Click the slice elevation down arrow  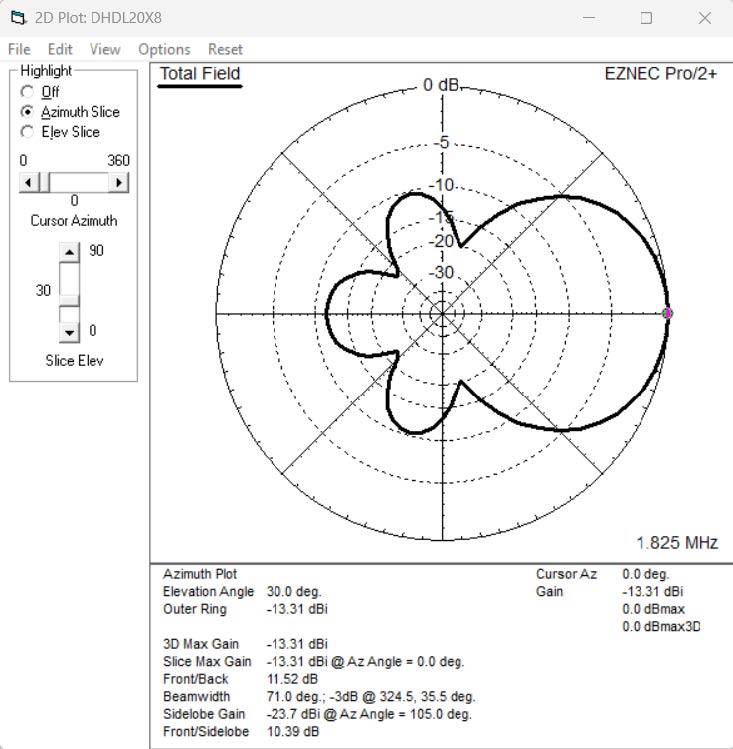pyautogui.click(x=69, y=331)
